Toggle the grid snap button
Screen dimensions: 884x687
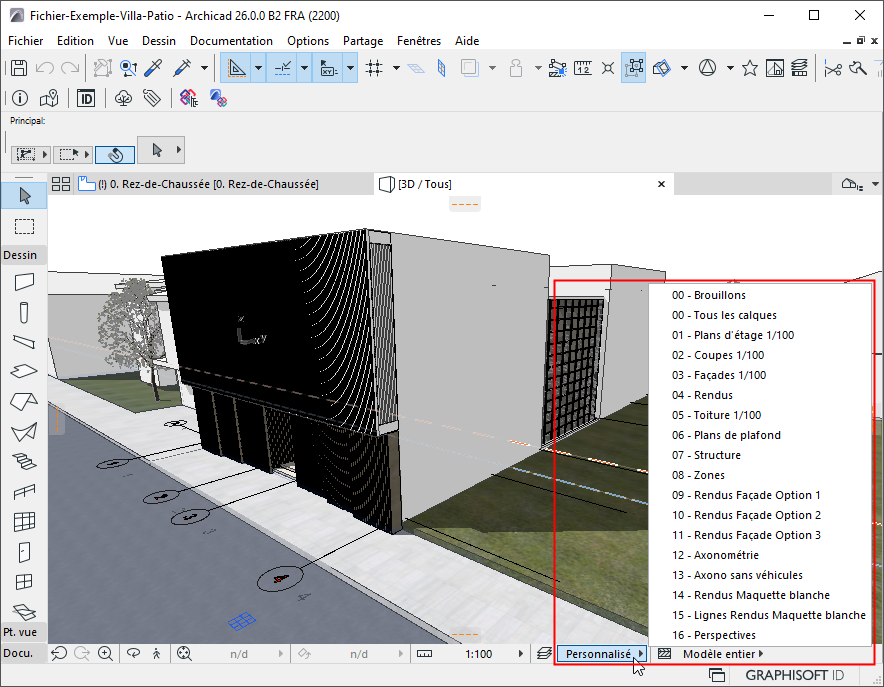[374, 68]
